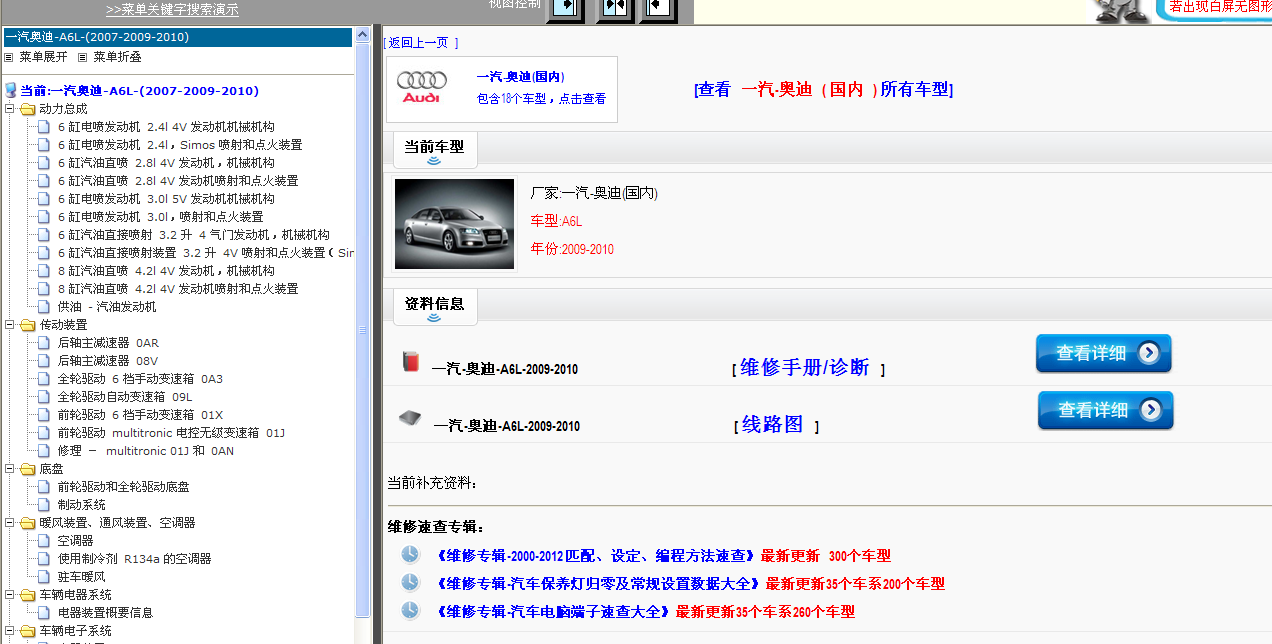Click the folder icon of 车辆电器系统

click(x=27, y=594)
